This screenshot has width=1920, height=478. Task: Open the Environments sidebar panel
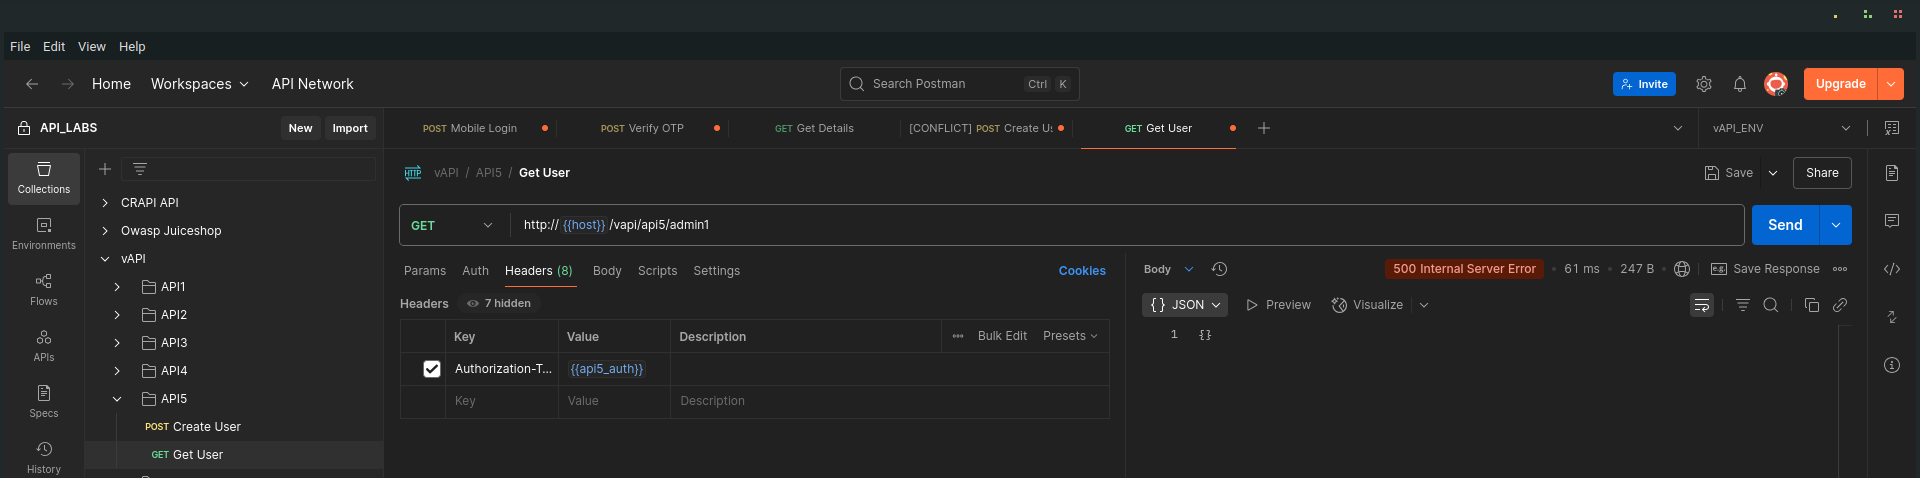tap(44, 234)
